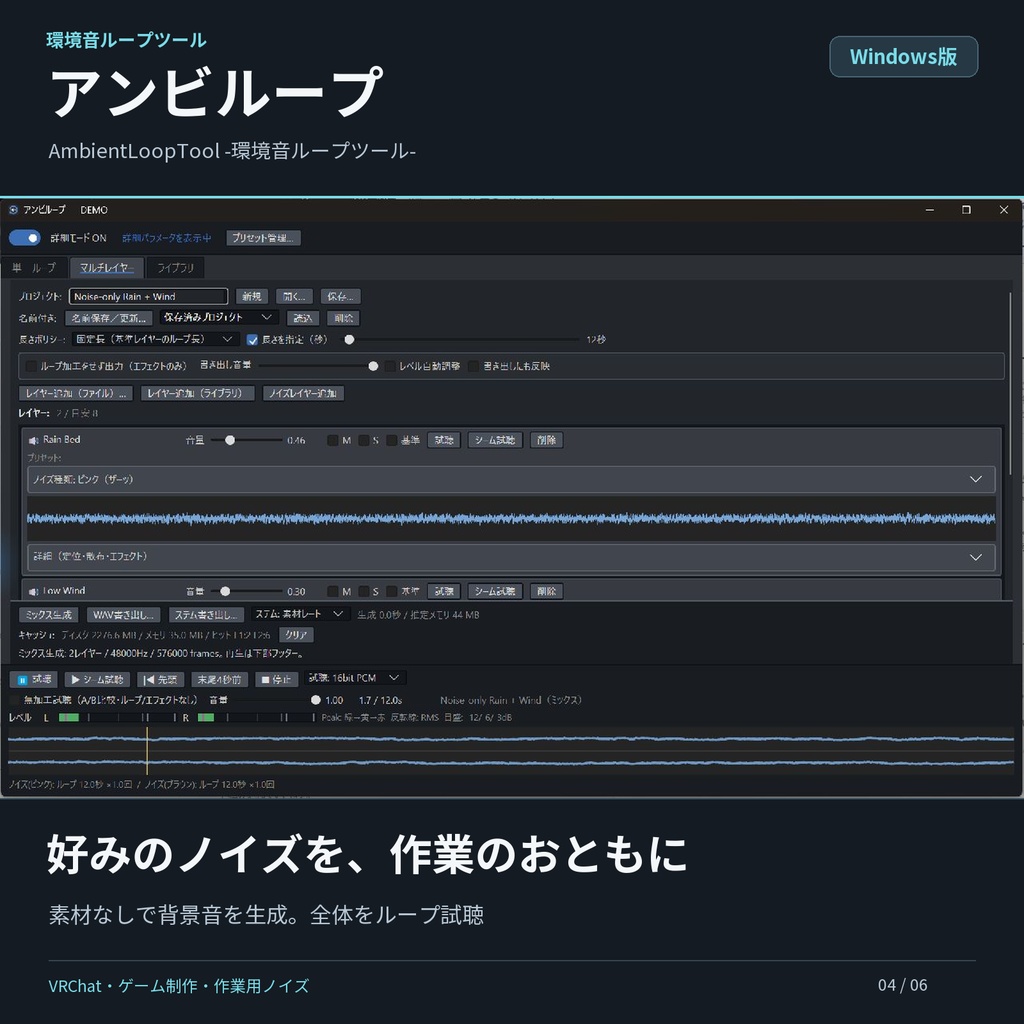Click the speaker icon beside Rain Bed
Screen dimensions: 1024x1024
tap(33, 441)
